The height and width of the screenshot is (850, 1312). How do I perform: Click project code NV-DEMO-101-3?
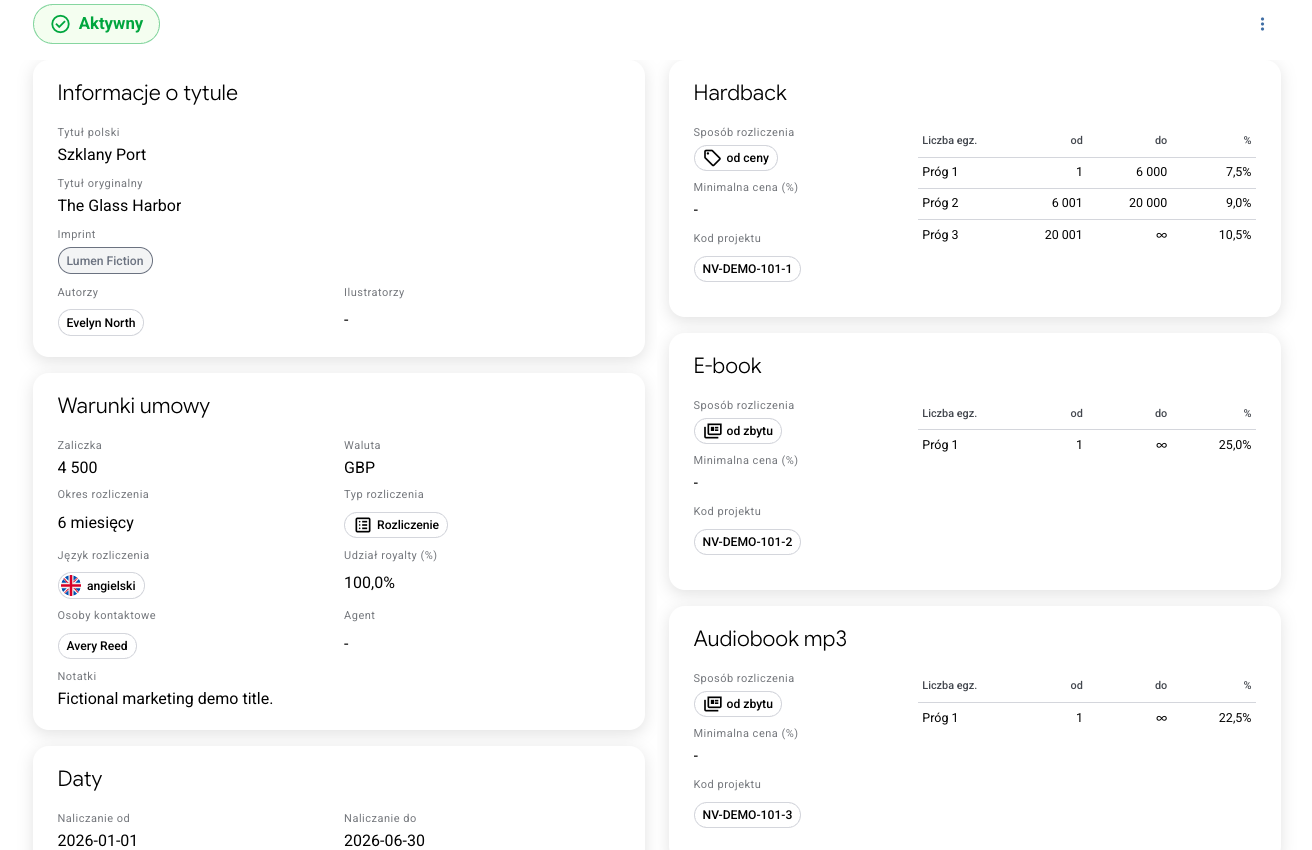(x=747, y=815)
